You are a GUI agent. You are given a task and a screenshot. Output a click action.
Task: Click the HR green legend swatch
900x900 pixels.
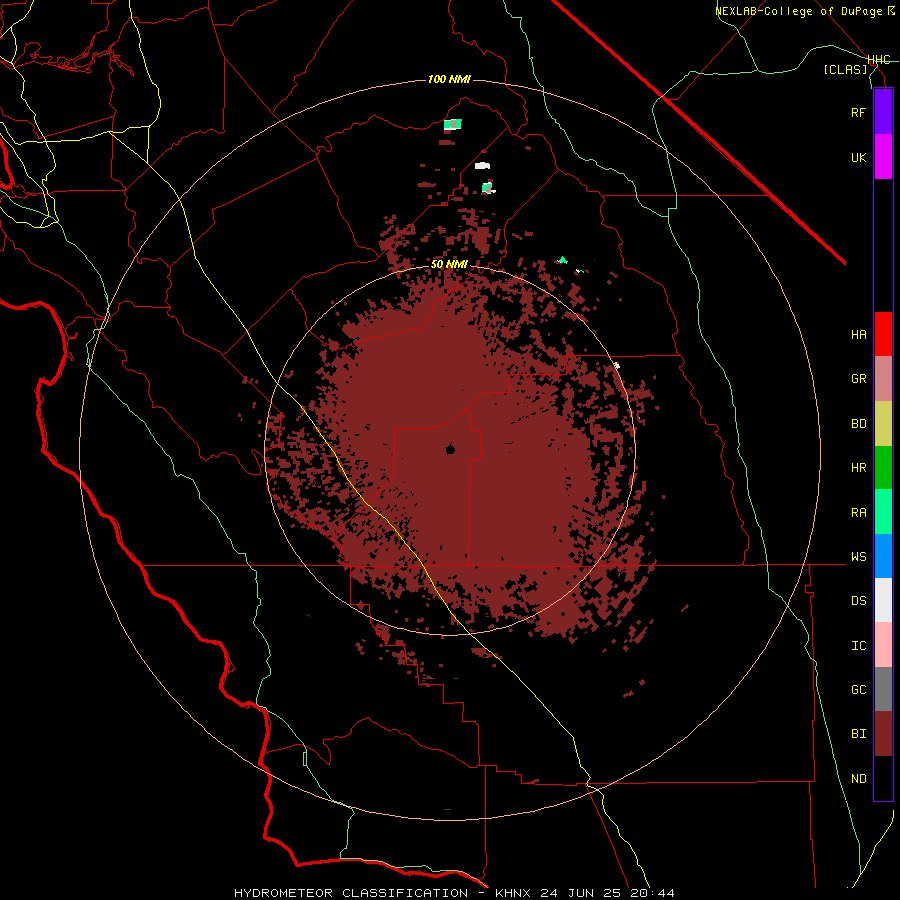coord(883,468)
